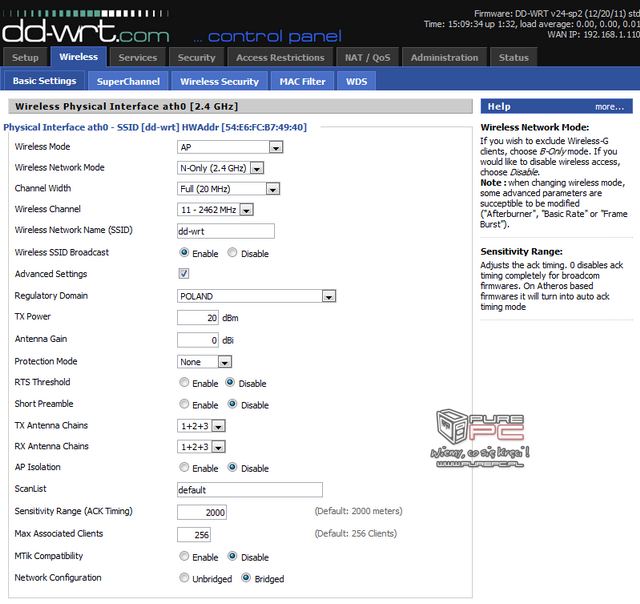Expand the Regulatory Domain dropdown
Viewport: 640px width, 604px height.
coord(256,296)
